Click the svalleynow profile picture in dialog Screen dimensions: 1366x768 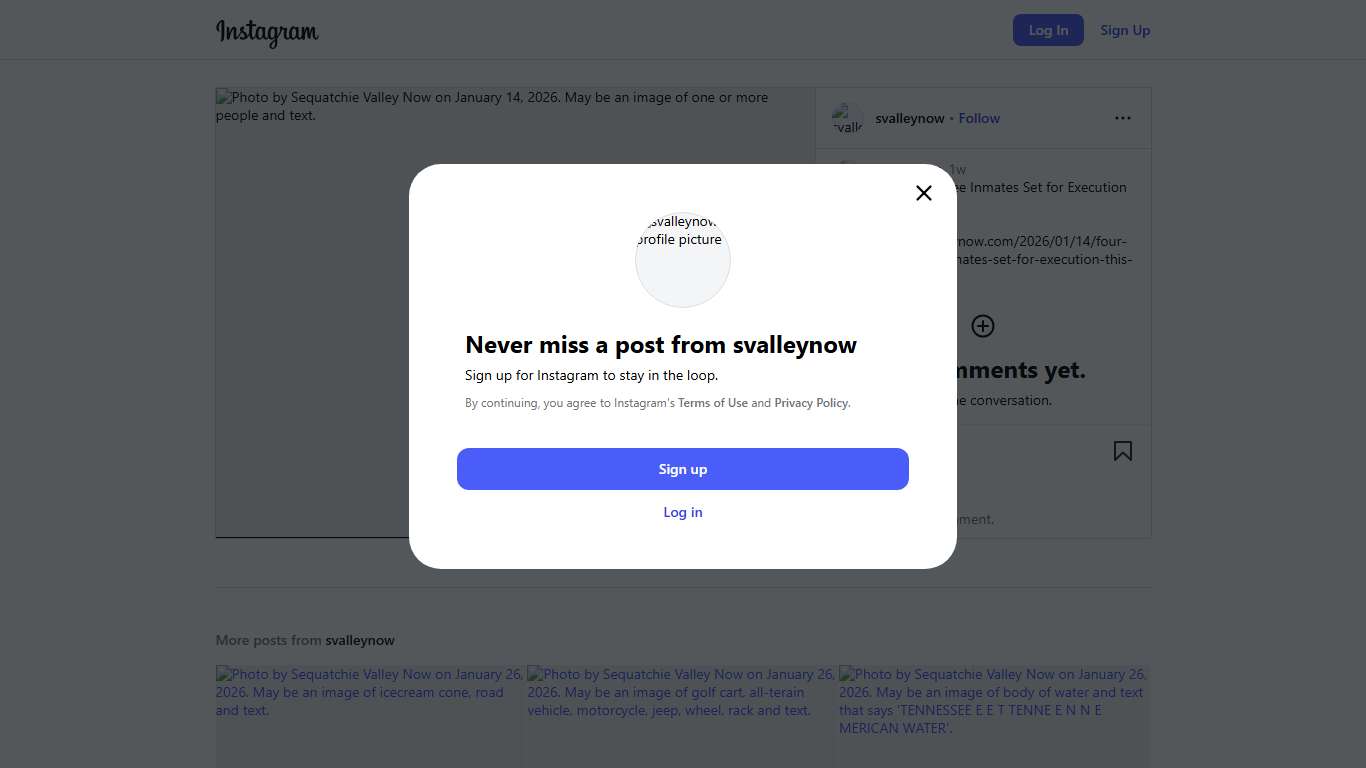pos(683,259)
